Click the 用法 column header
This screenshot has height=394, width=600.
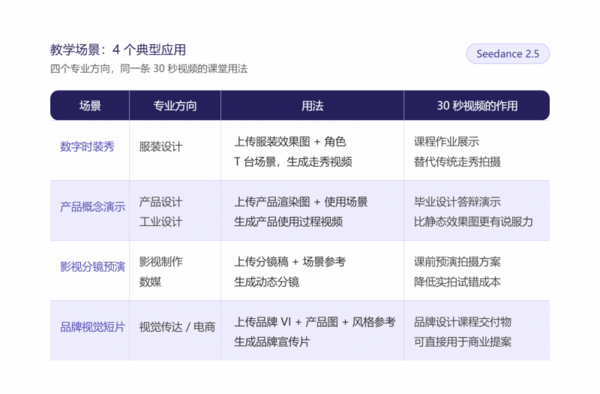pyautogui.click(x=312, y=106)
